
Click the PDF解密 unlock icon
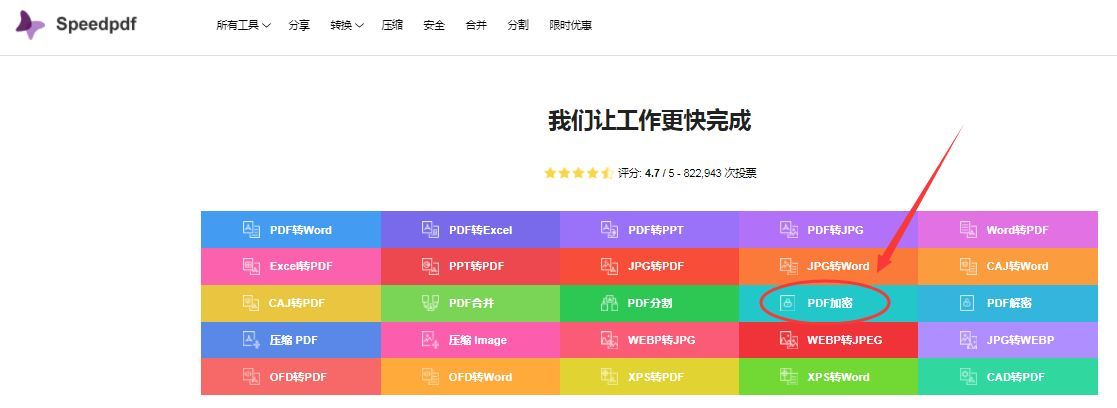pos(967,303)
